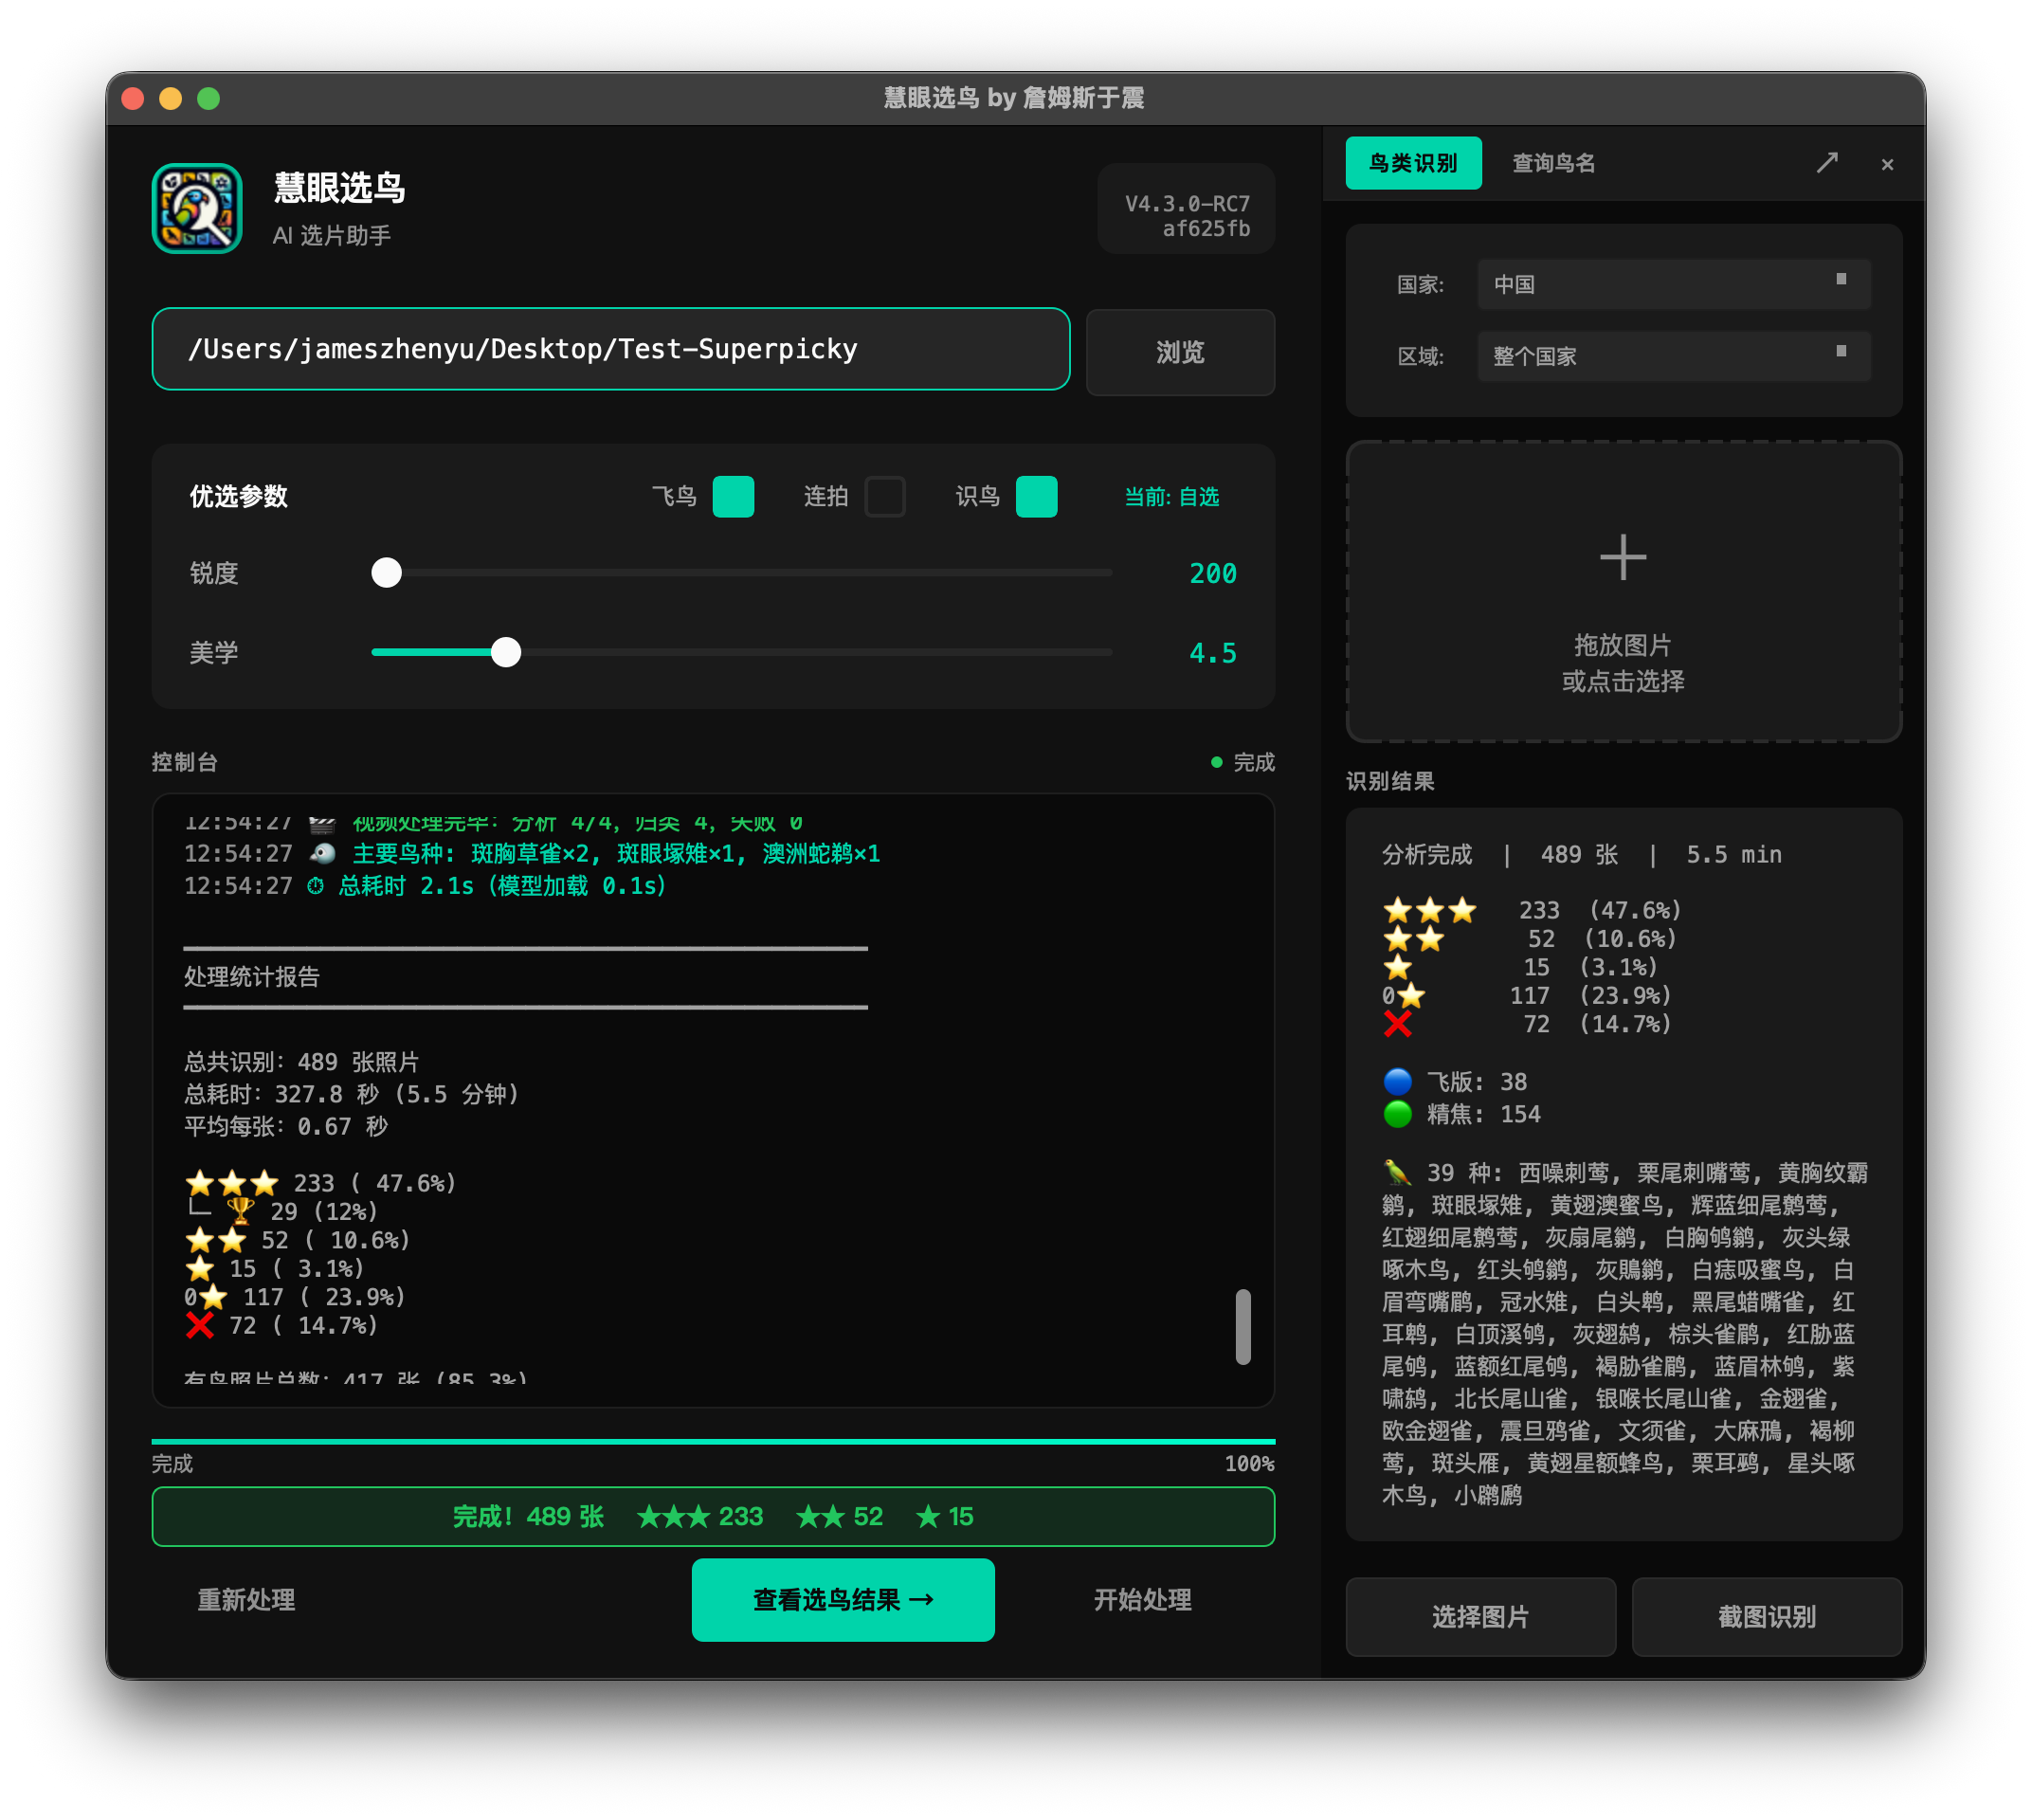Viewport: 2032px width, 1820px height.
Task: Click the completed progress bar at 100%
Action: (713, 1441)
